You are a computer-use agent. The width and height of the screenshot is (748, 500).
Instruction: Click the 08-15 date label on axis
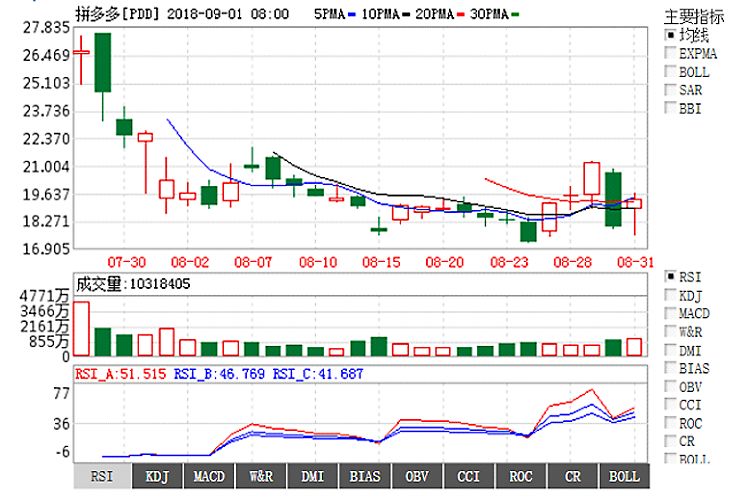point(381,262)
